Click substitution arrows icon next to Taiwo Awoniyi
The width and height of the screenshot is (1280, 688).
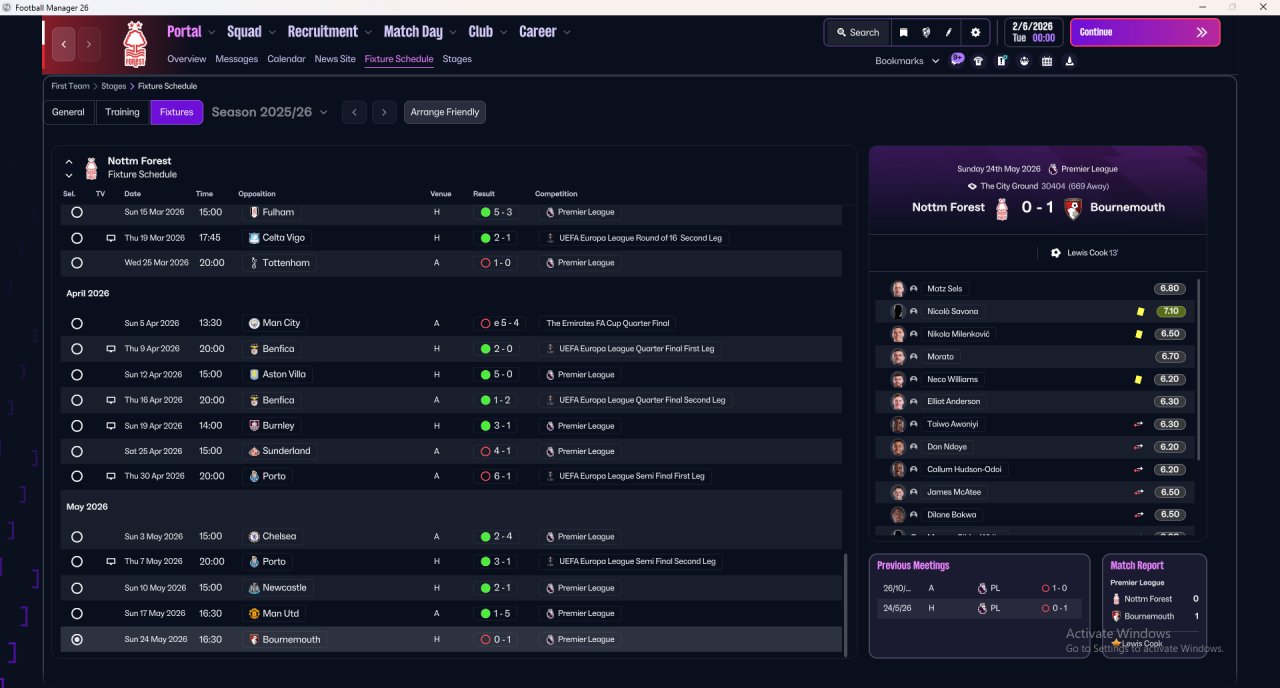[x=1138, y=424]
